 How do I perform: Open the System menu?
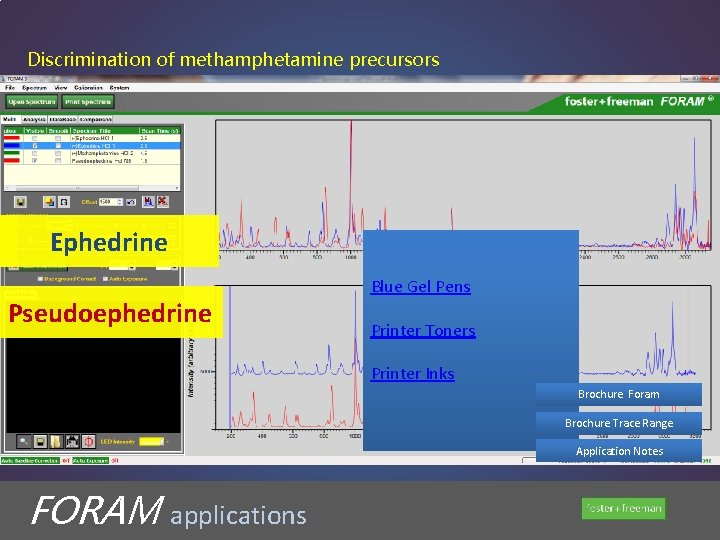tap(119, 87)
